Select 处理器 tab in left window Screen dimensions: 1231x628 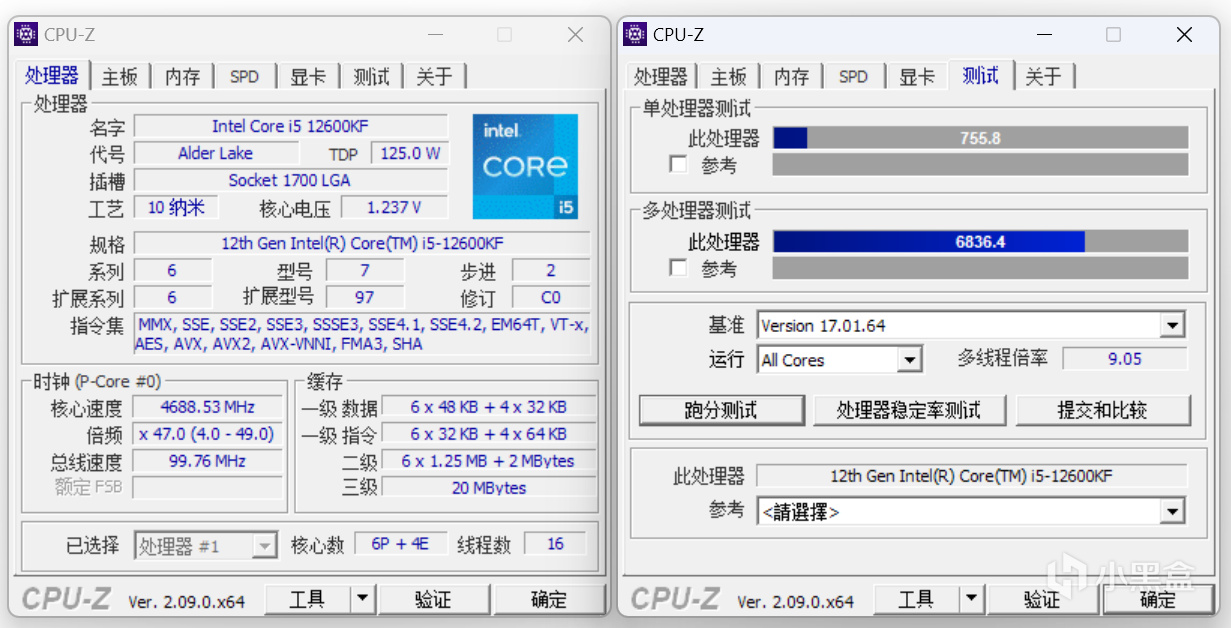click(x=52, y=76)
